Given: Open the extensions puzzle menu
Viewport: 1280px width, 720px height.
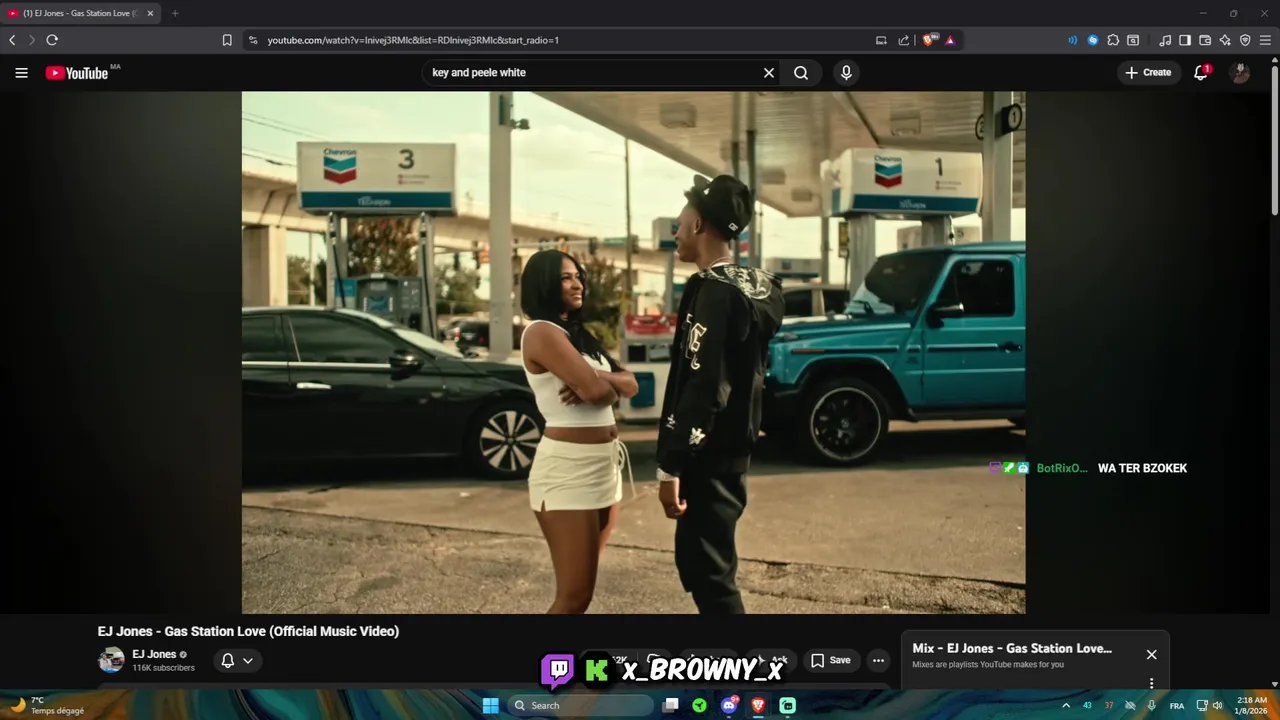Looking at the screenshot, I should coord(1113,40).
